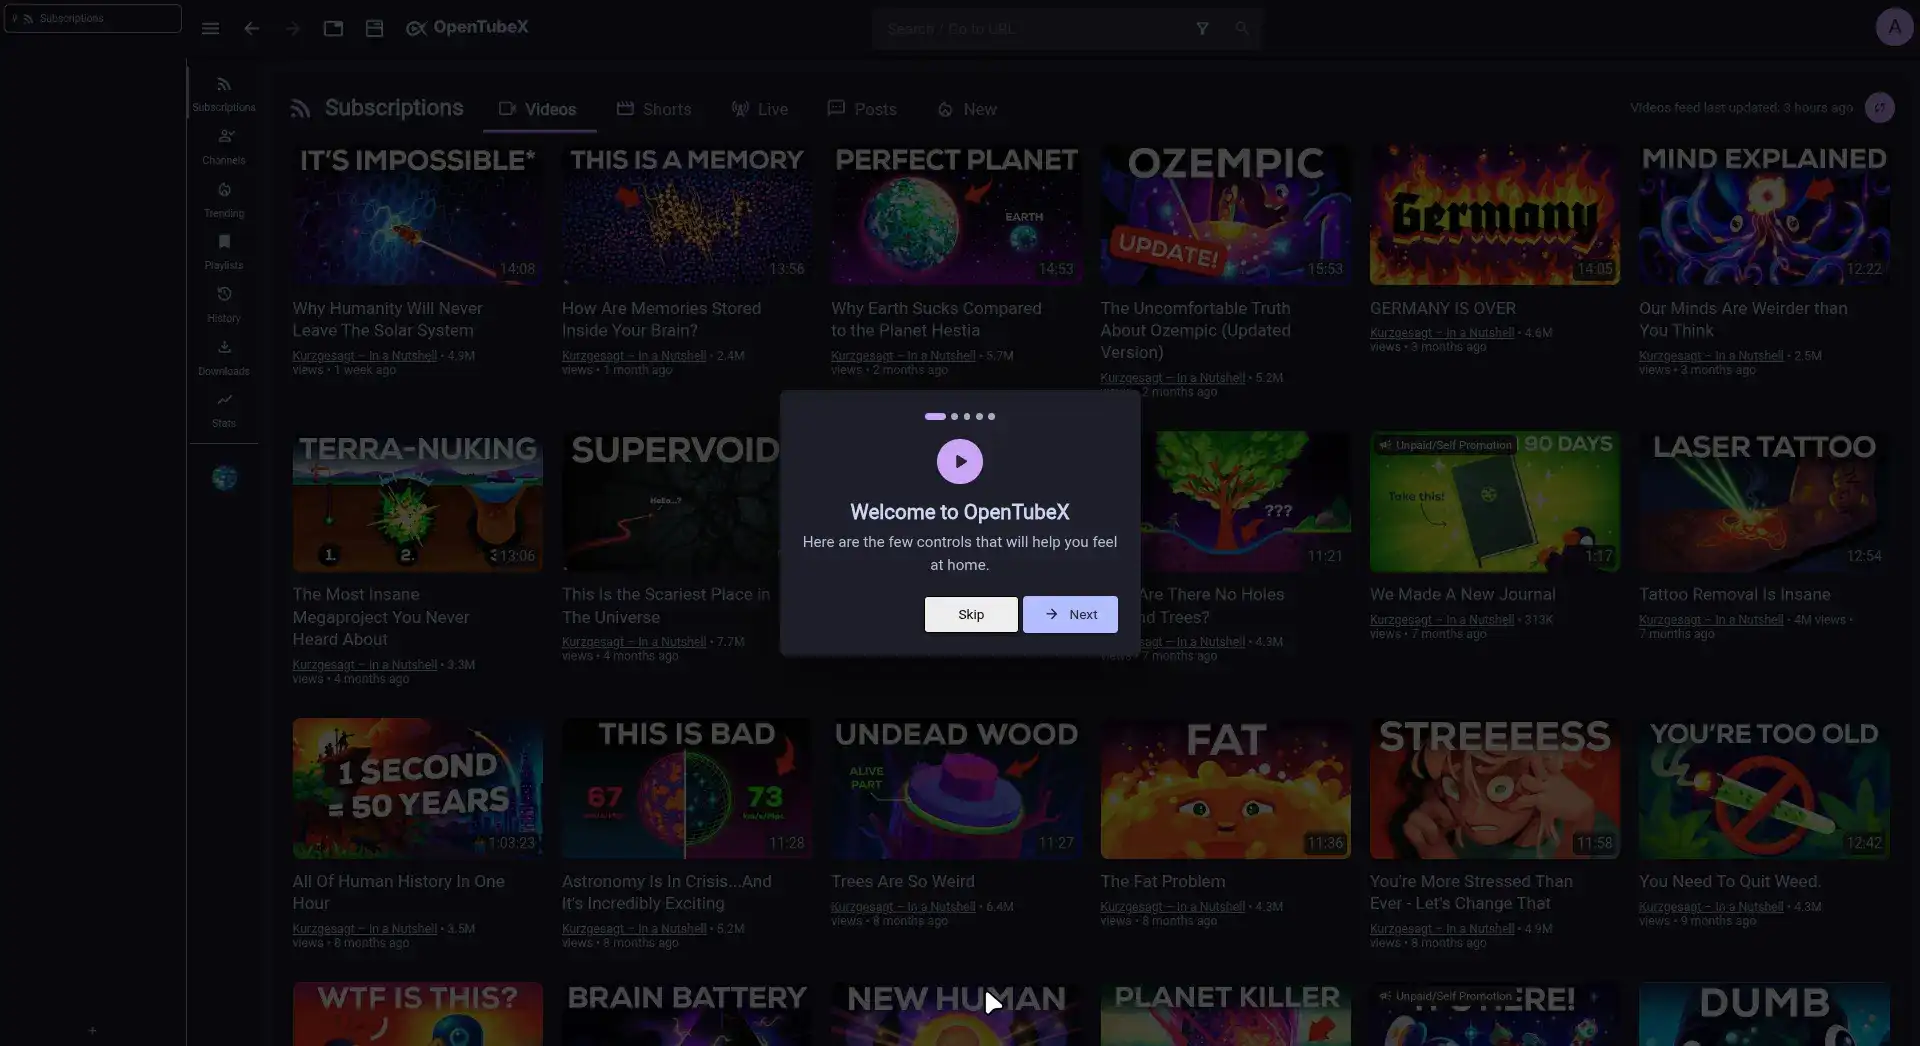The image size is (1920, 1046).
Task: Select the Subscriptions tab in the top-left tab strip
Action: click(x=93, y=18)
